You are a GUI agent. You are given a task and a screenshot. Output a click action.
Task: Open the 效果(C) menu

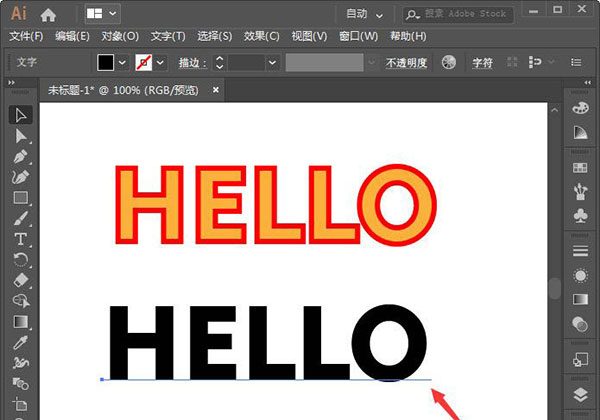point(262,36)
